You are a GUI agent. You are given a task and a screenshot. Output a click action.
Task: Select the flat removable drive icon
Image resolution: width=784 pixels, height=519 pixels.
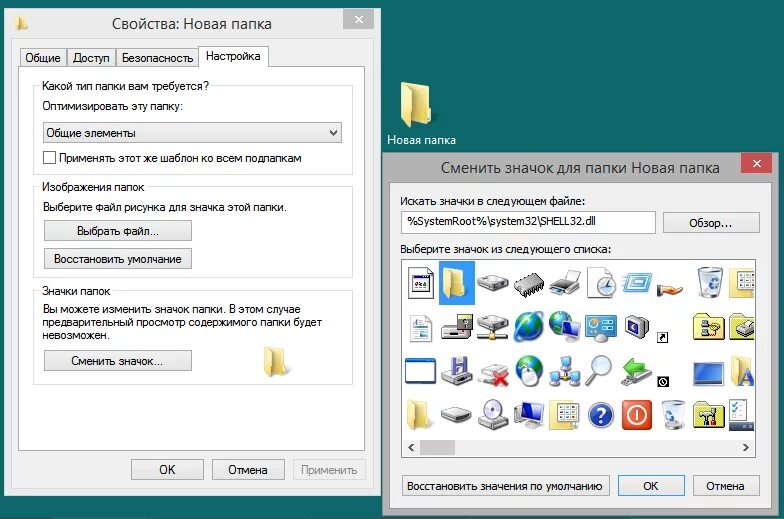click(456, 414)
